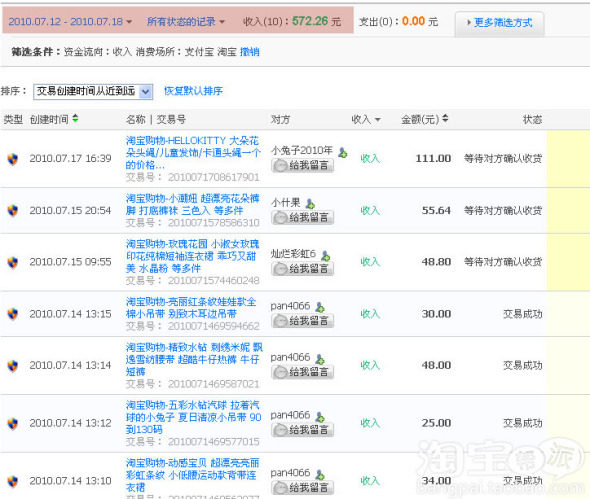Click 恢复默认排序 link

click(x=193, y=91)
